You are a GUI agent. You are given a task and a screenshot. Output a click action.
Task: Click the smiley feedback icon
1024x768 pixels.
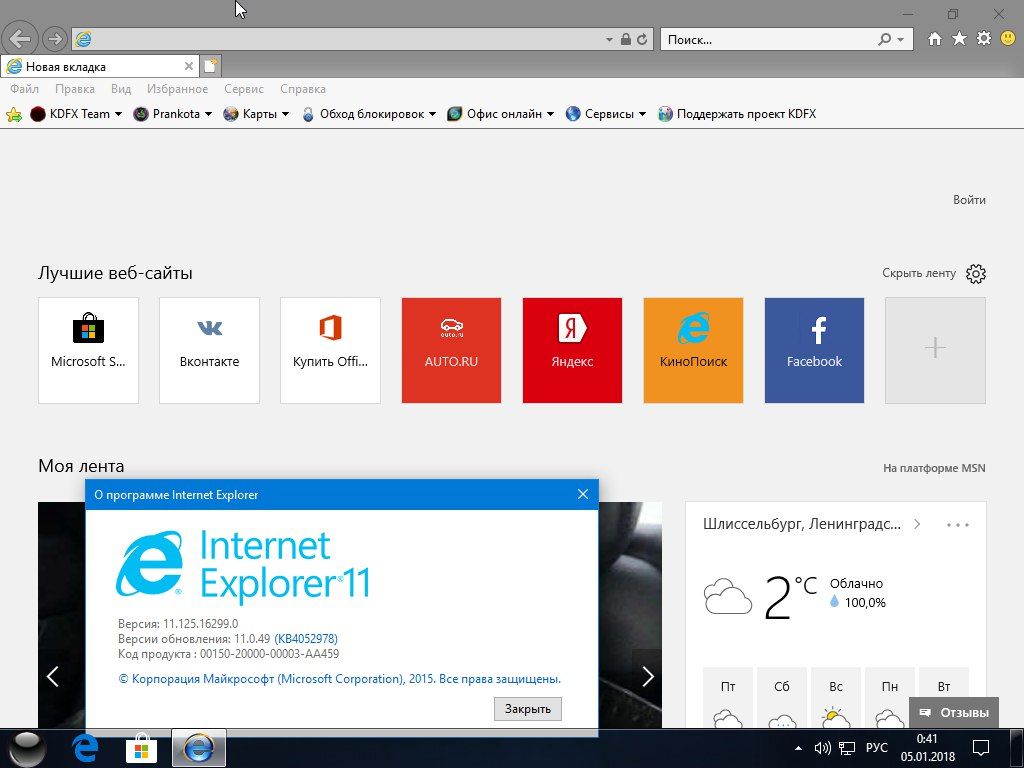point(1008,39)
